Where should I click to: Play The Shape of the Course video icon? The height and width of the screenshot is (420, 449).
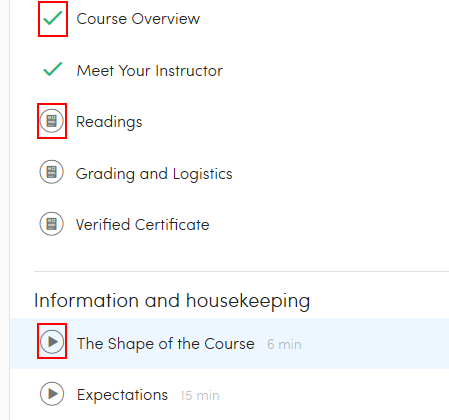pos(52,342)
